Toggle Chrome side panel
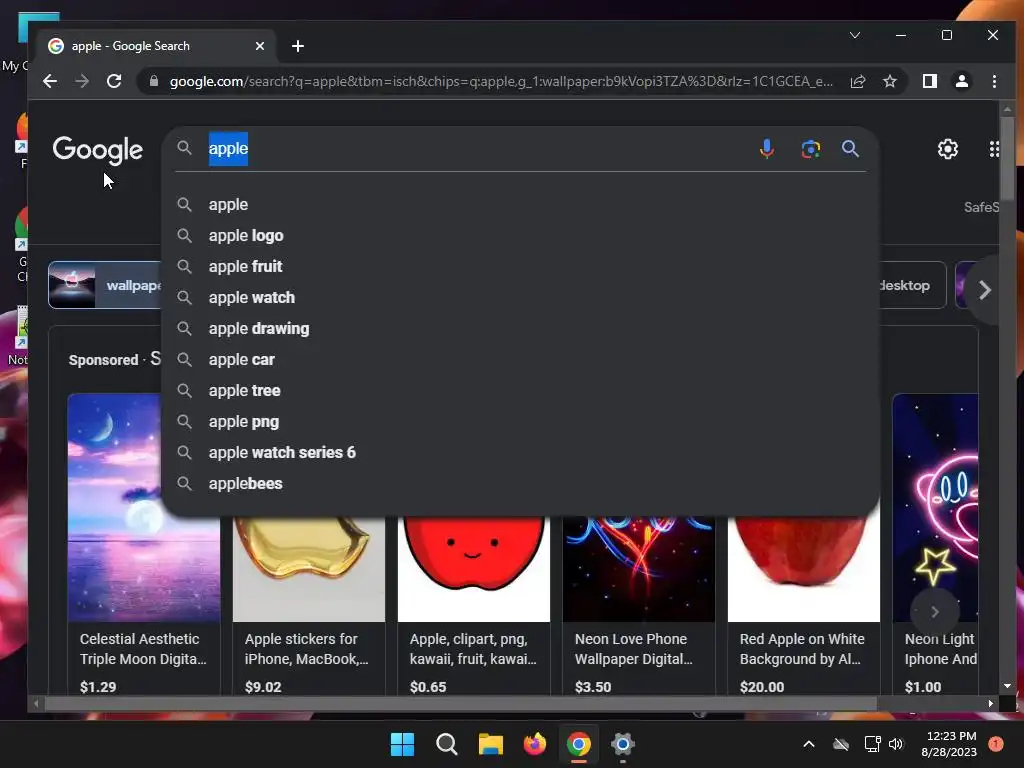 point(929,81)
